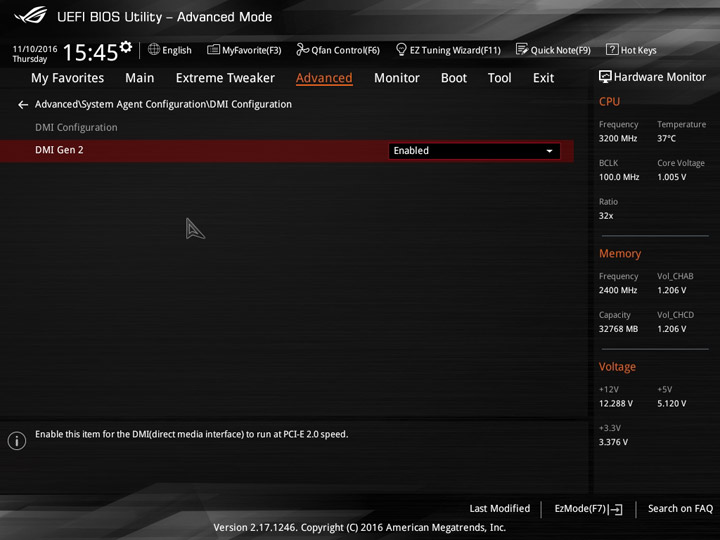Click the EzMode exit arrow icon
This screenshot has height=540, width=720.
(x=616, y=509)
